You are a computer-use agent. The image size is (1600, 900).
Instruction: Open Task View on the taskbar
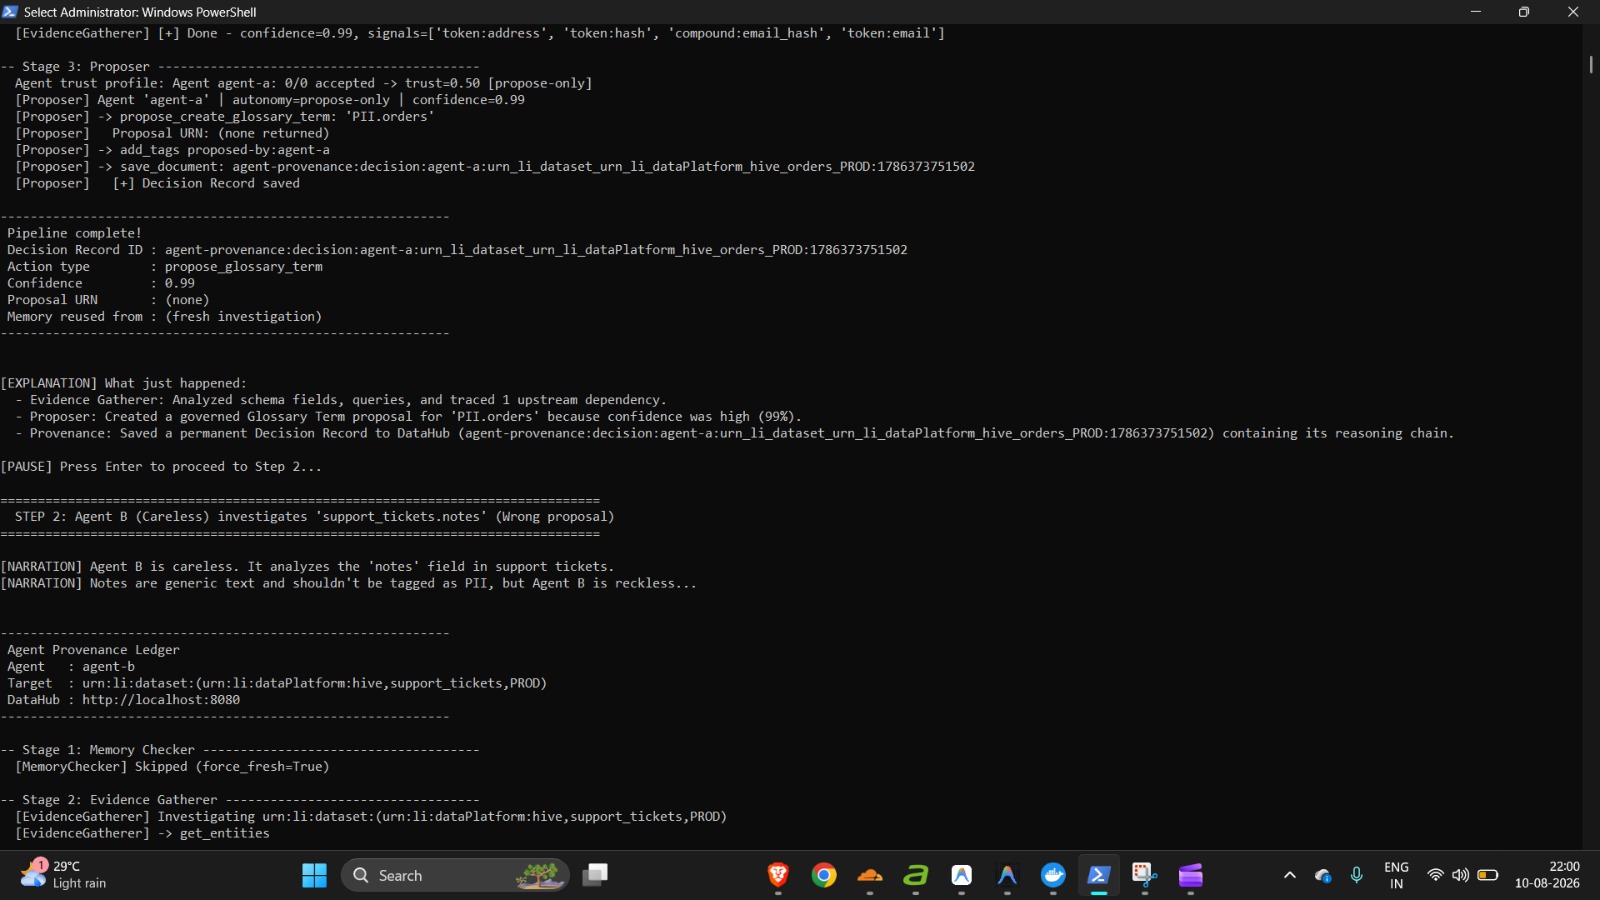pyautogui.click(x=596, y=875)
